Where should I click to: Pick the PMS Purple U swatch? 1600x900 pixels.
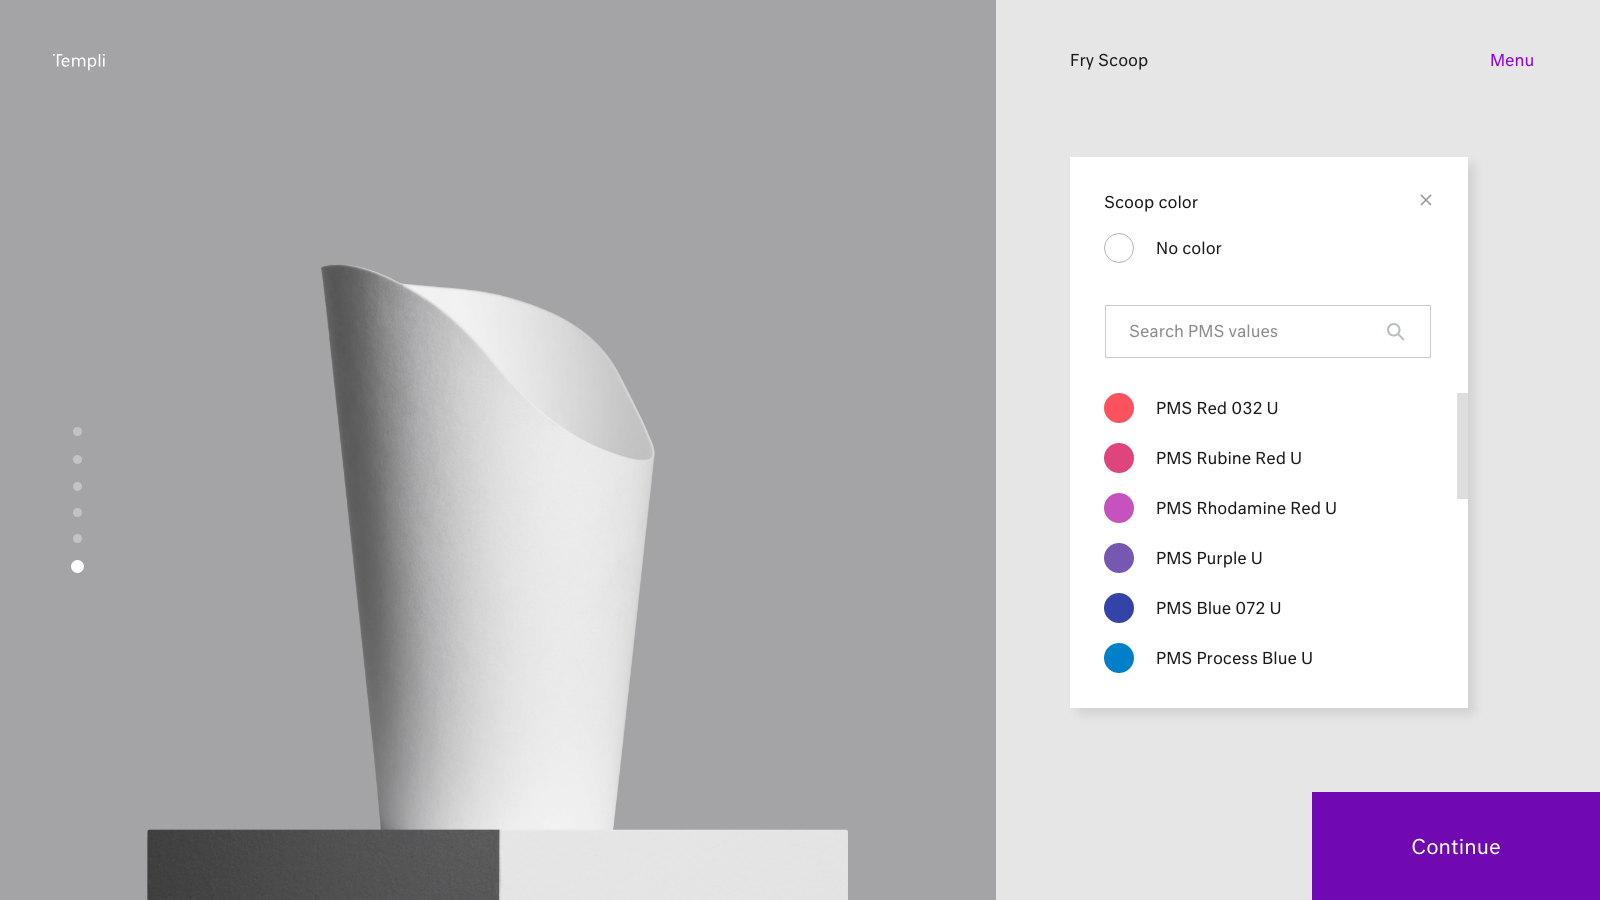(x=1119, y=558)
